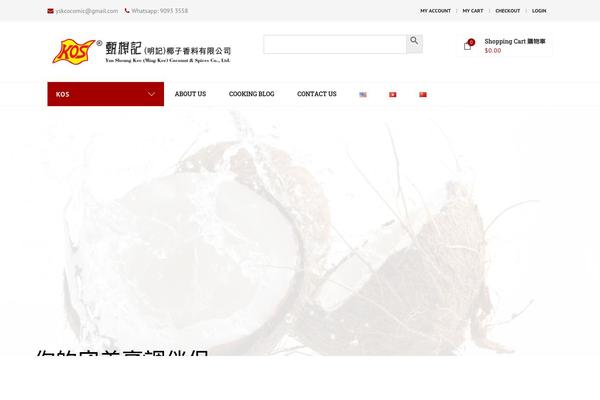Click the LOGIN link

539,11
